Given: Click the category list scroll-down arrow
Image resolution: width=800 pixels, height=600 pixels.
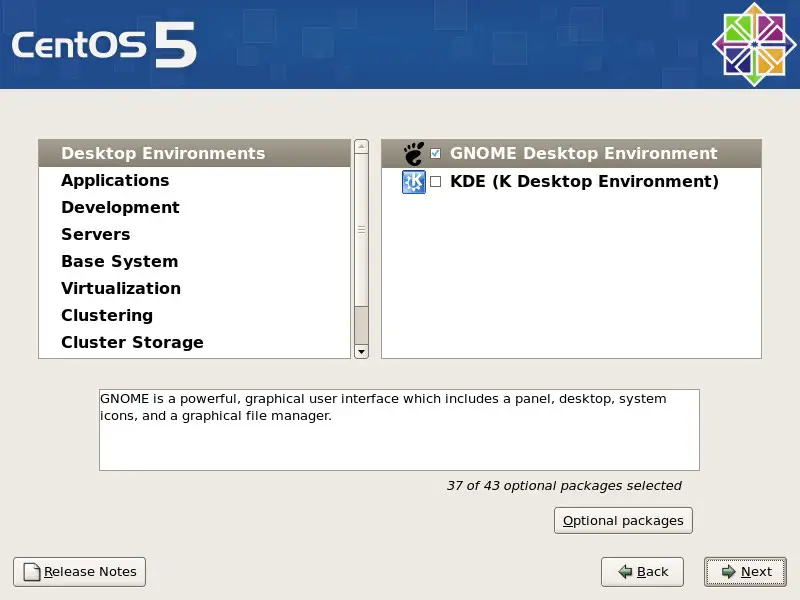Looking at the screenshot, I should 361,352.
